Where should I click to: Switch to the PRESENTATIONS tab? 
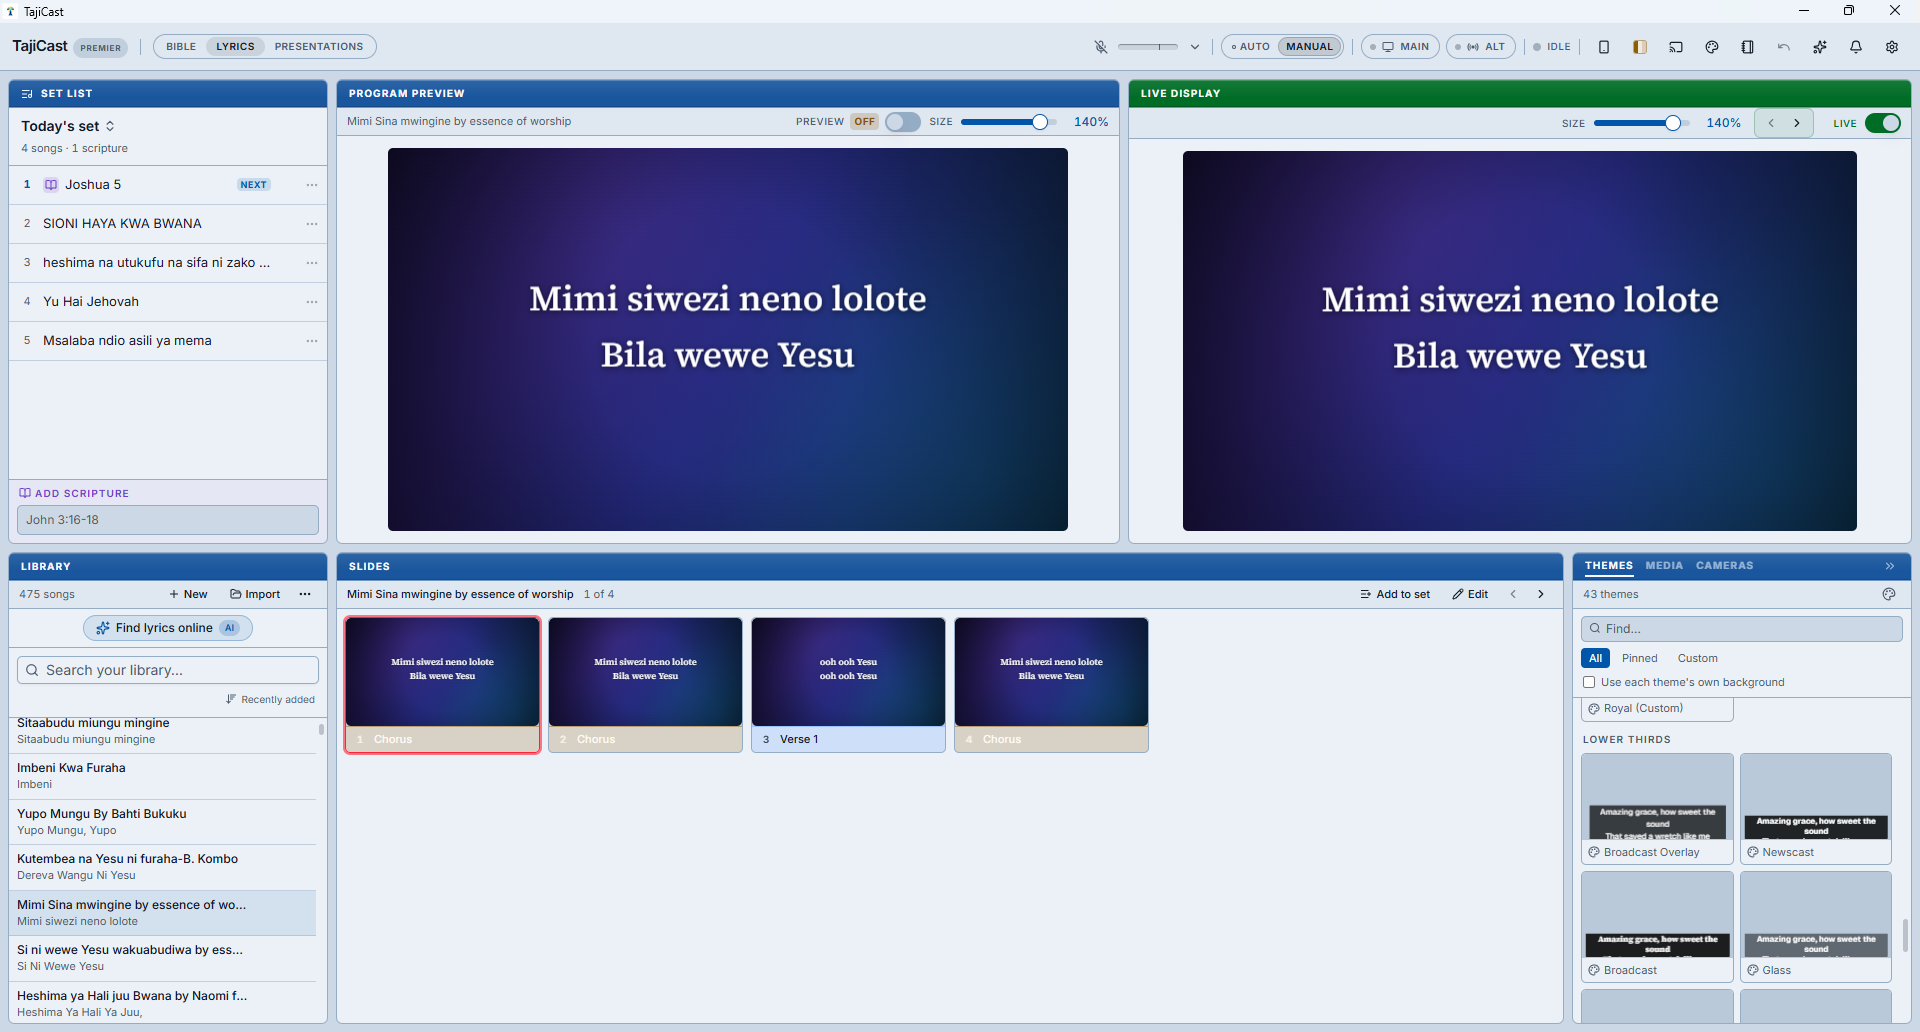tap(319, 47)
